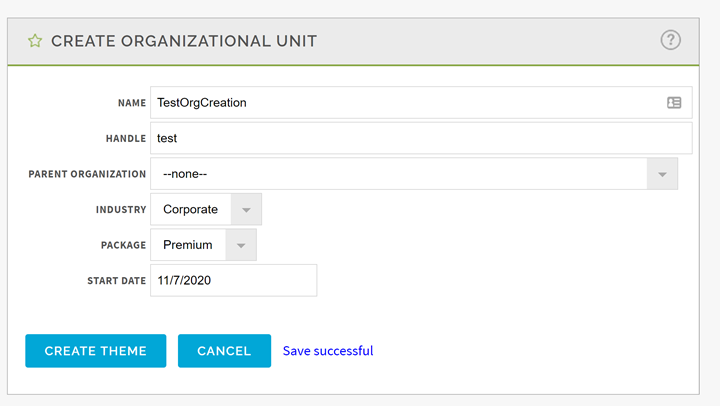Click the Start Date field showing 11/7/2020
Viewport: 720px width, 406px height.
[233, 281]
